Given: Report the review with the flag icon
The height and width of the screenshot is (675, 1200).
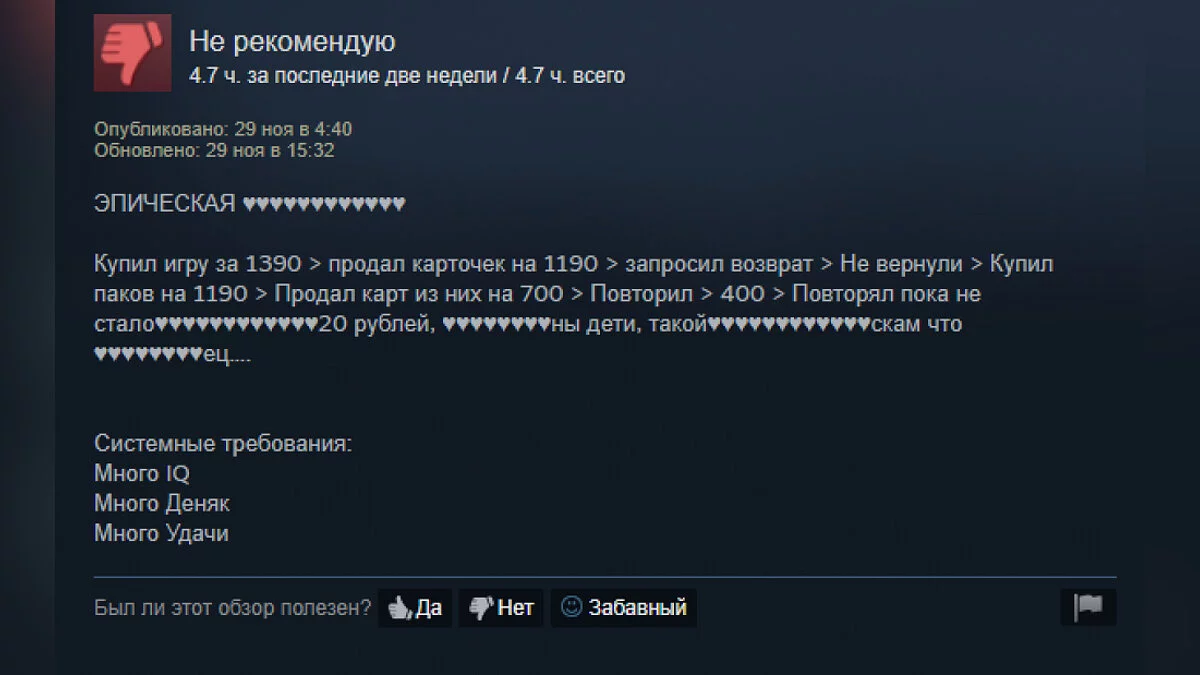Looking at the screenshot, I should pyautogui.click(x=1088, y=607).
